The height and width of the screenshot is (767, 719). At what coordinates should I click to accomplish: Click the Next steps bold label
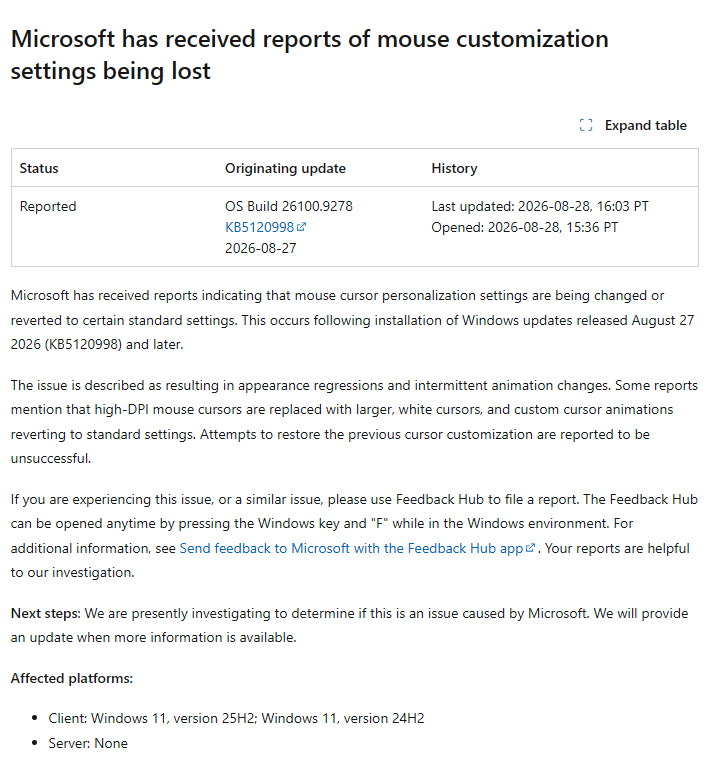point(45,613)
